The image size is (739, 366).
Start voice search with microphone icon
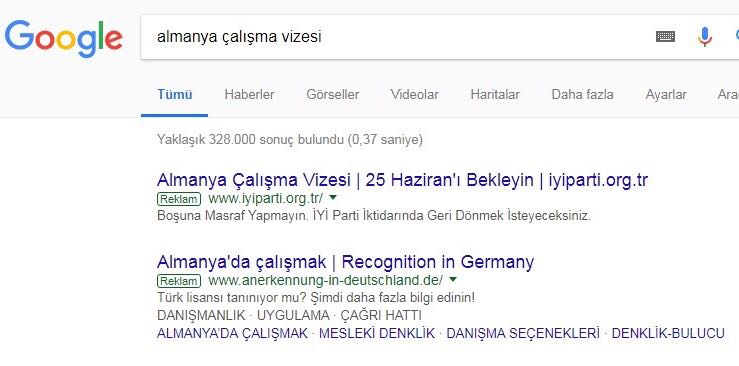[x=705, y=37]
